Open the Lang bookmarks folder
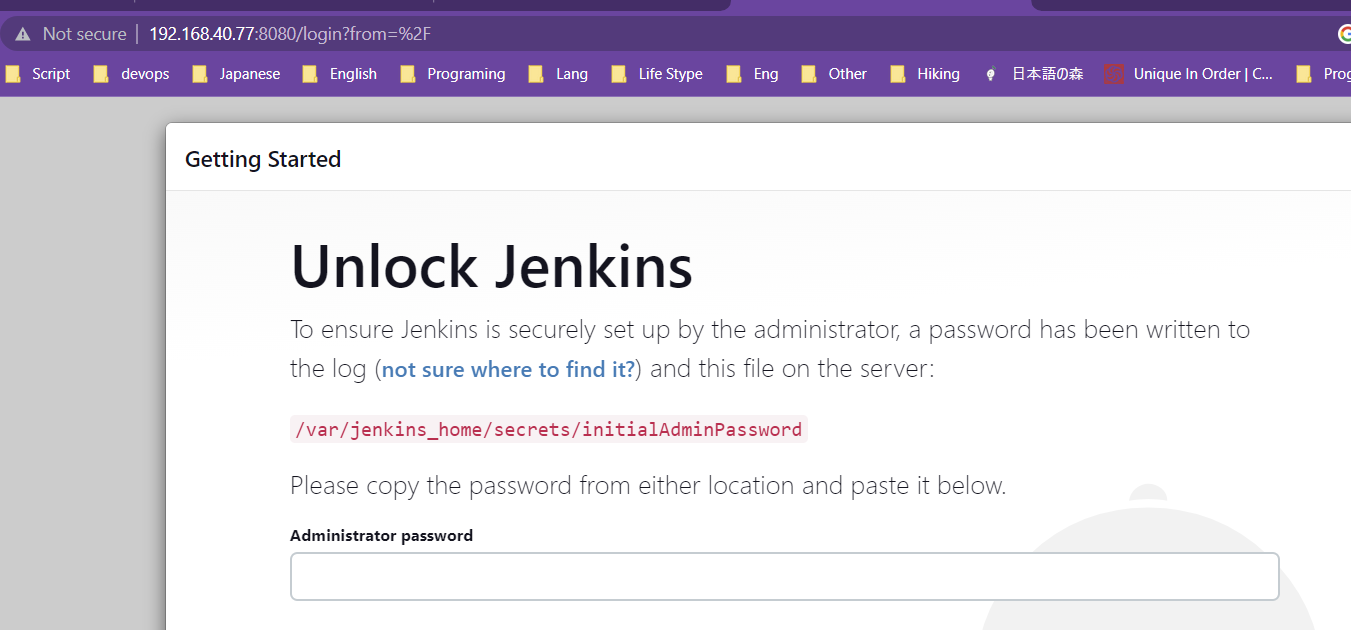Image resolution: width=1351 pixels, height=630 pixels. 558,74
